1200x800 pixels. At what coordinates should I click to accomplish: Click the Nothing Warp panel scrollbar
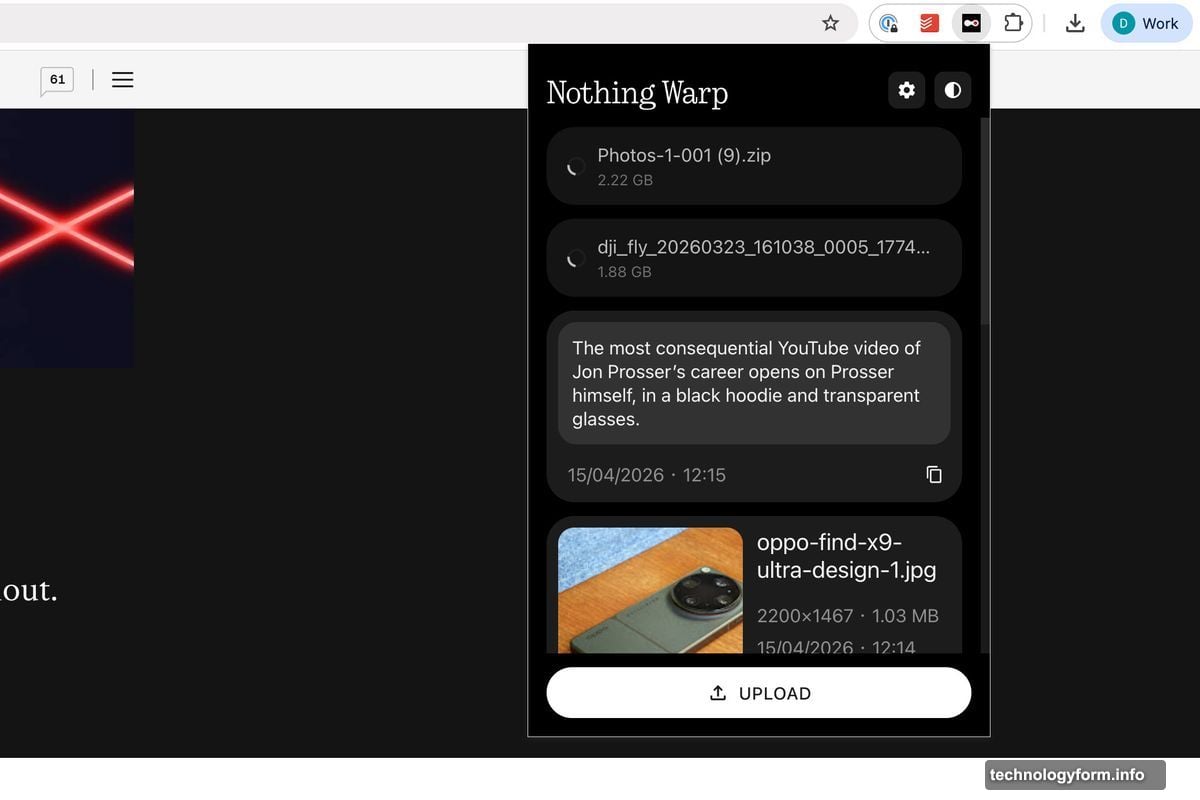point(984,220)
